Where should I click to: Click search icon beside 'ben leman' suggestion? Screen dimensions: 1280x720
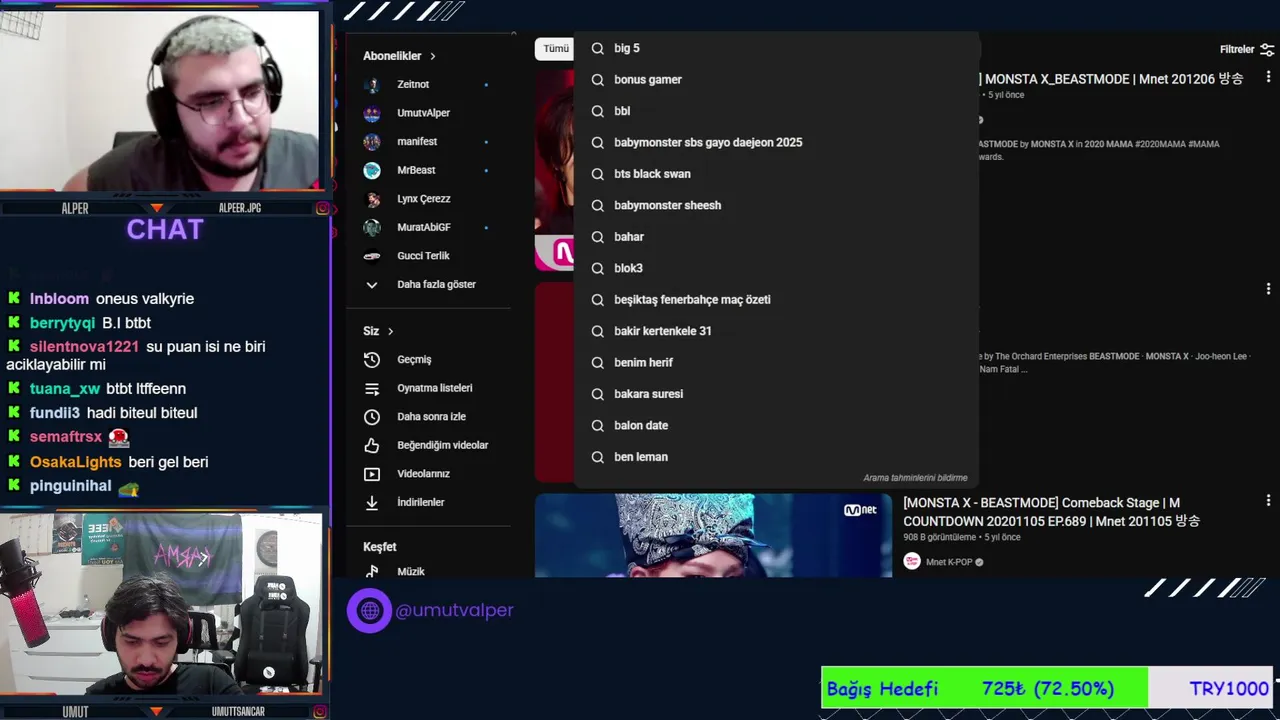(598, 457)
